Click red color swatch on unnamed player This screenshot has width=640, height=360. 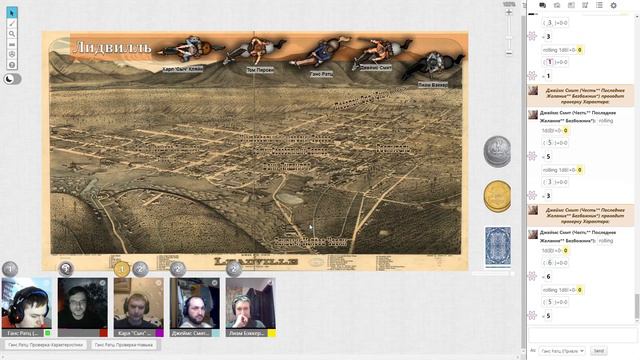(x=104, y=333)
